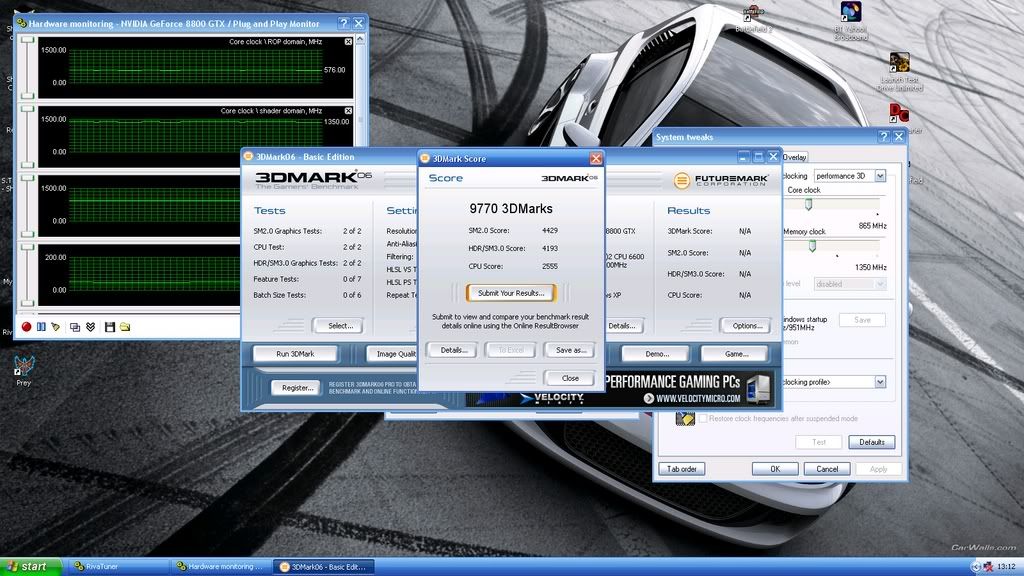Image resolution: width=1024 pixels, height=576 pixels.
Task: Open the red DC desktop shortcut icon
Action: point(899,113)
